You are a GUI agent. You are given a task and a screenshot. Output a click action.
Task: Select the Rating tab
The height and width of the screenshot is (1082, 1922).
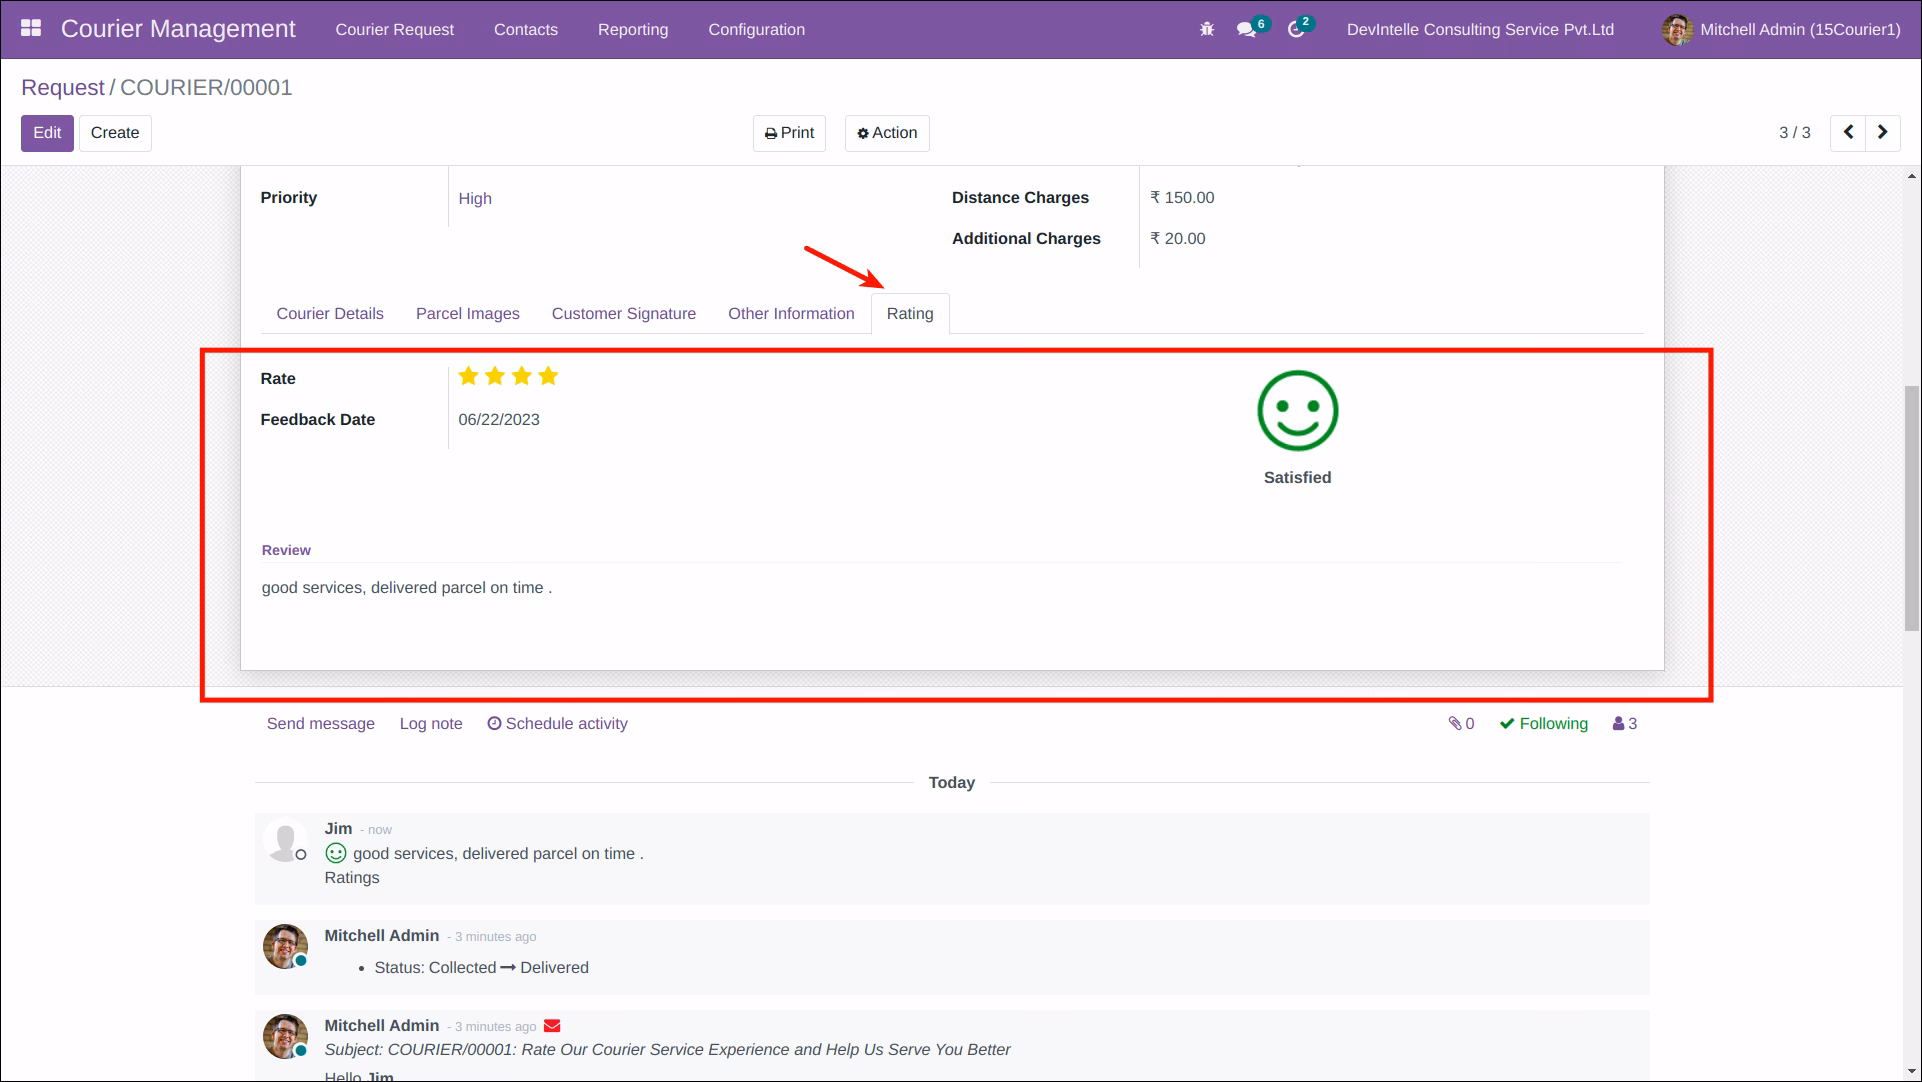coord(910,314)
